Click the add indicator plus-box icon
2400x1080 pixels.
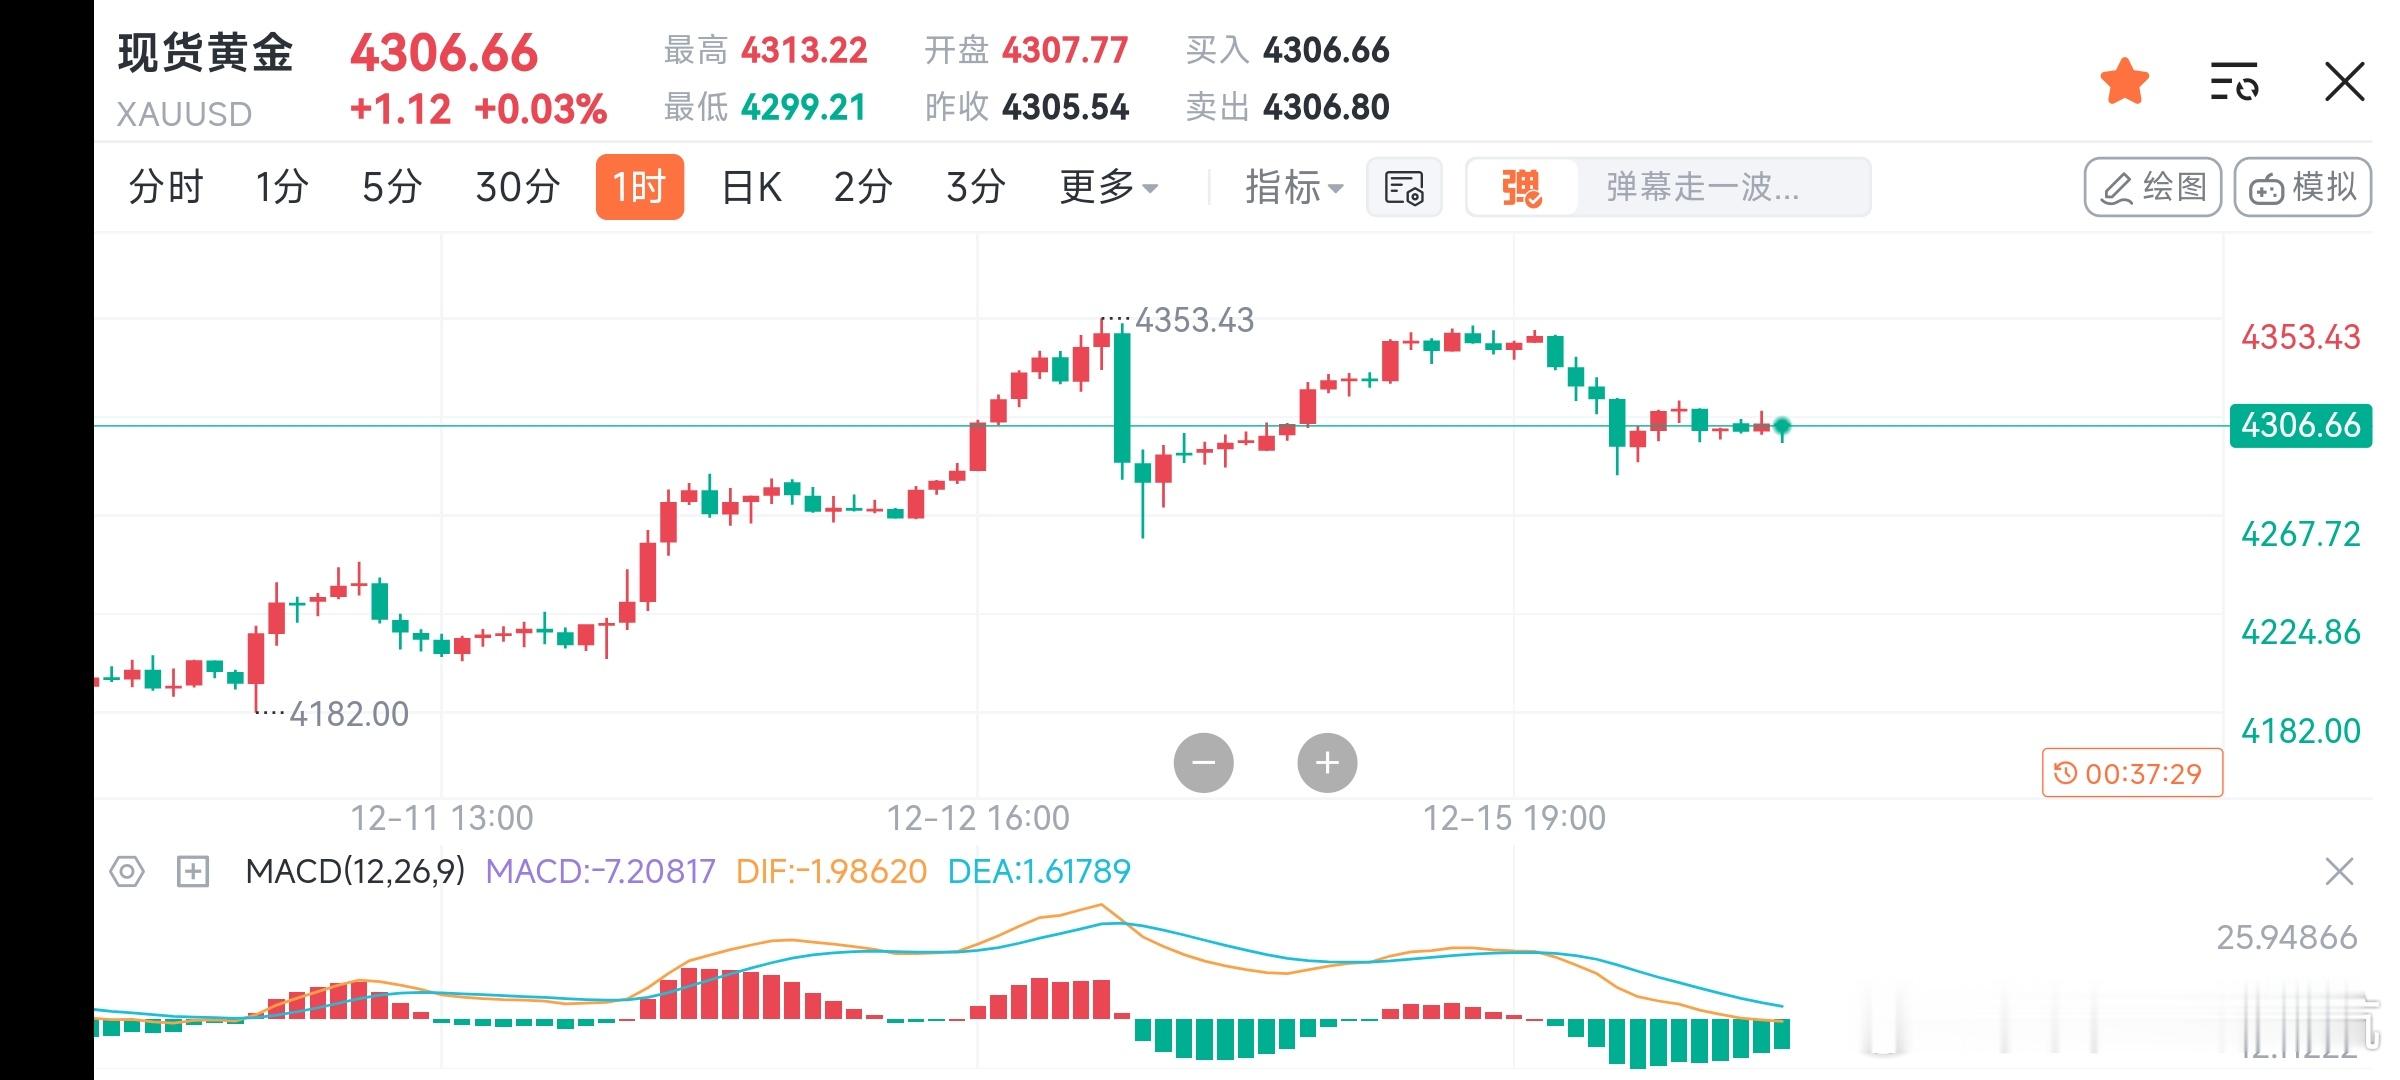pos(192,872)
